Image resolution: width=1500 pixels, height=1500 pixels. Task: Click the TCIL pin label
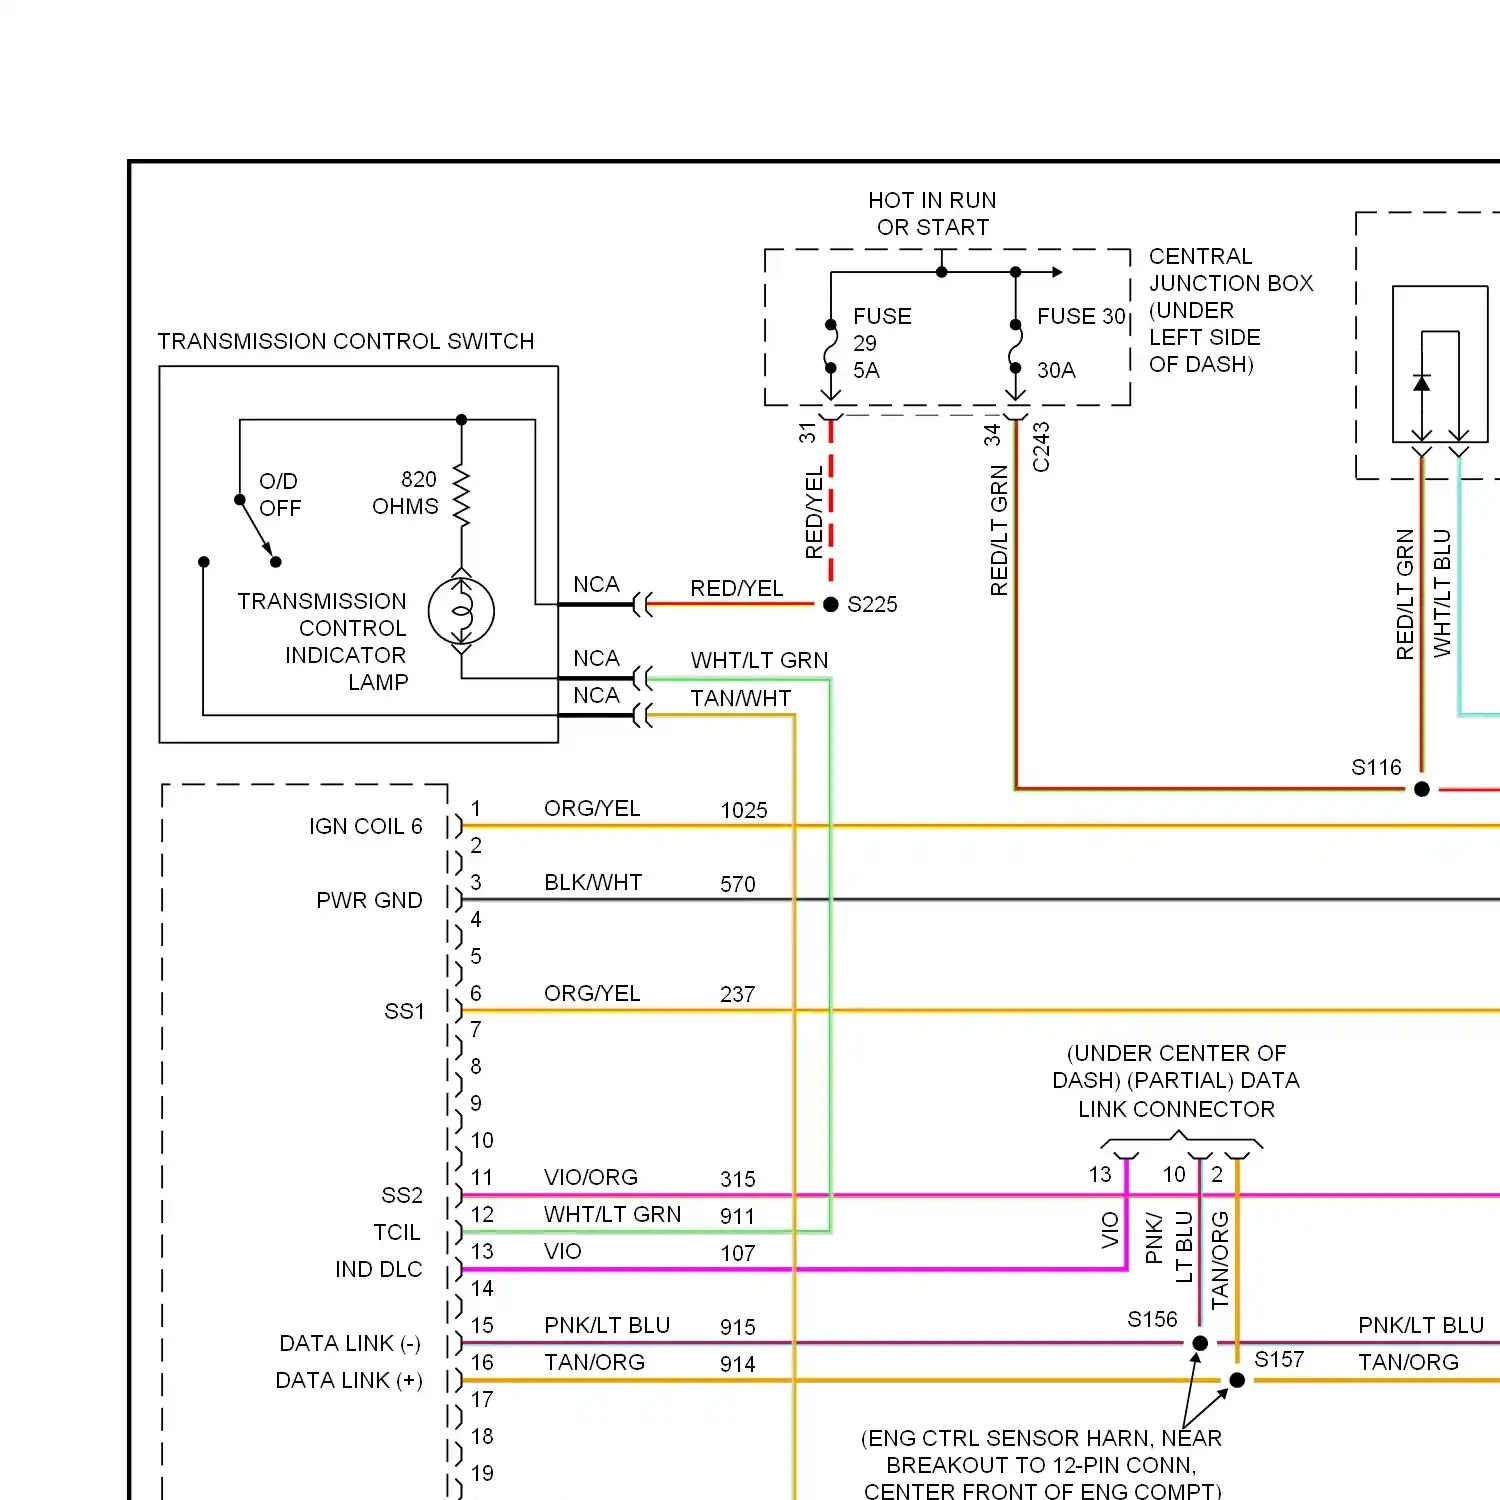click(397, 1232)
